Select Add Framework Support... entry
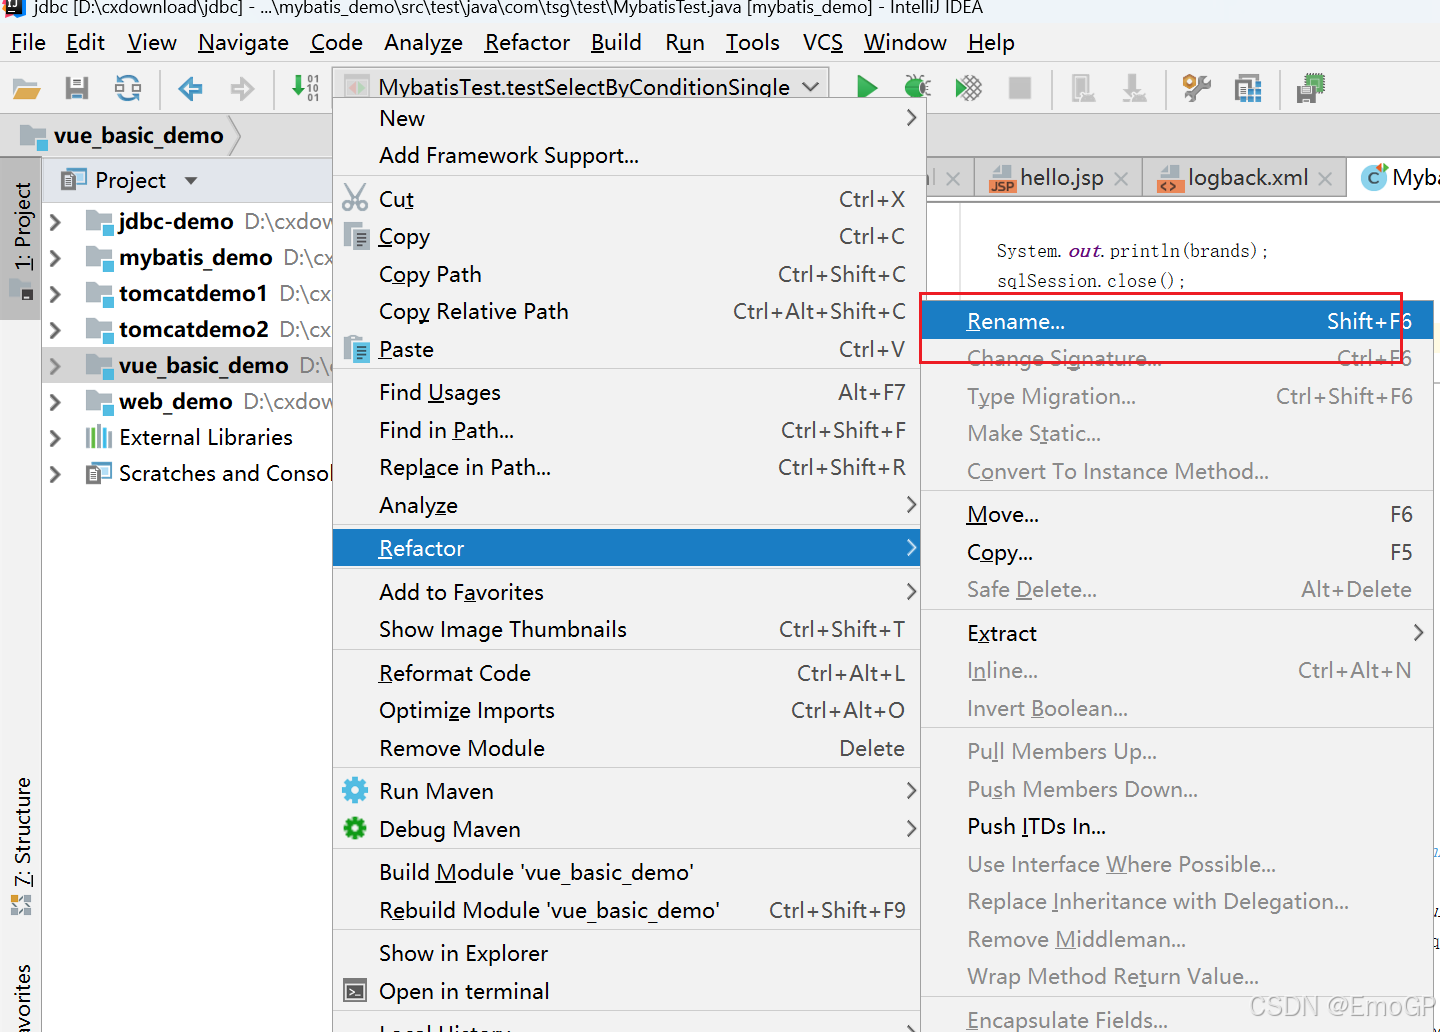The image size is (1440, 1032). click(626, 155)
